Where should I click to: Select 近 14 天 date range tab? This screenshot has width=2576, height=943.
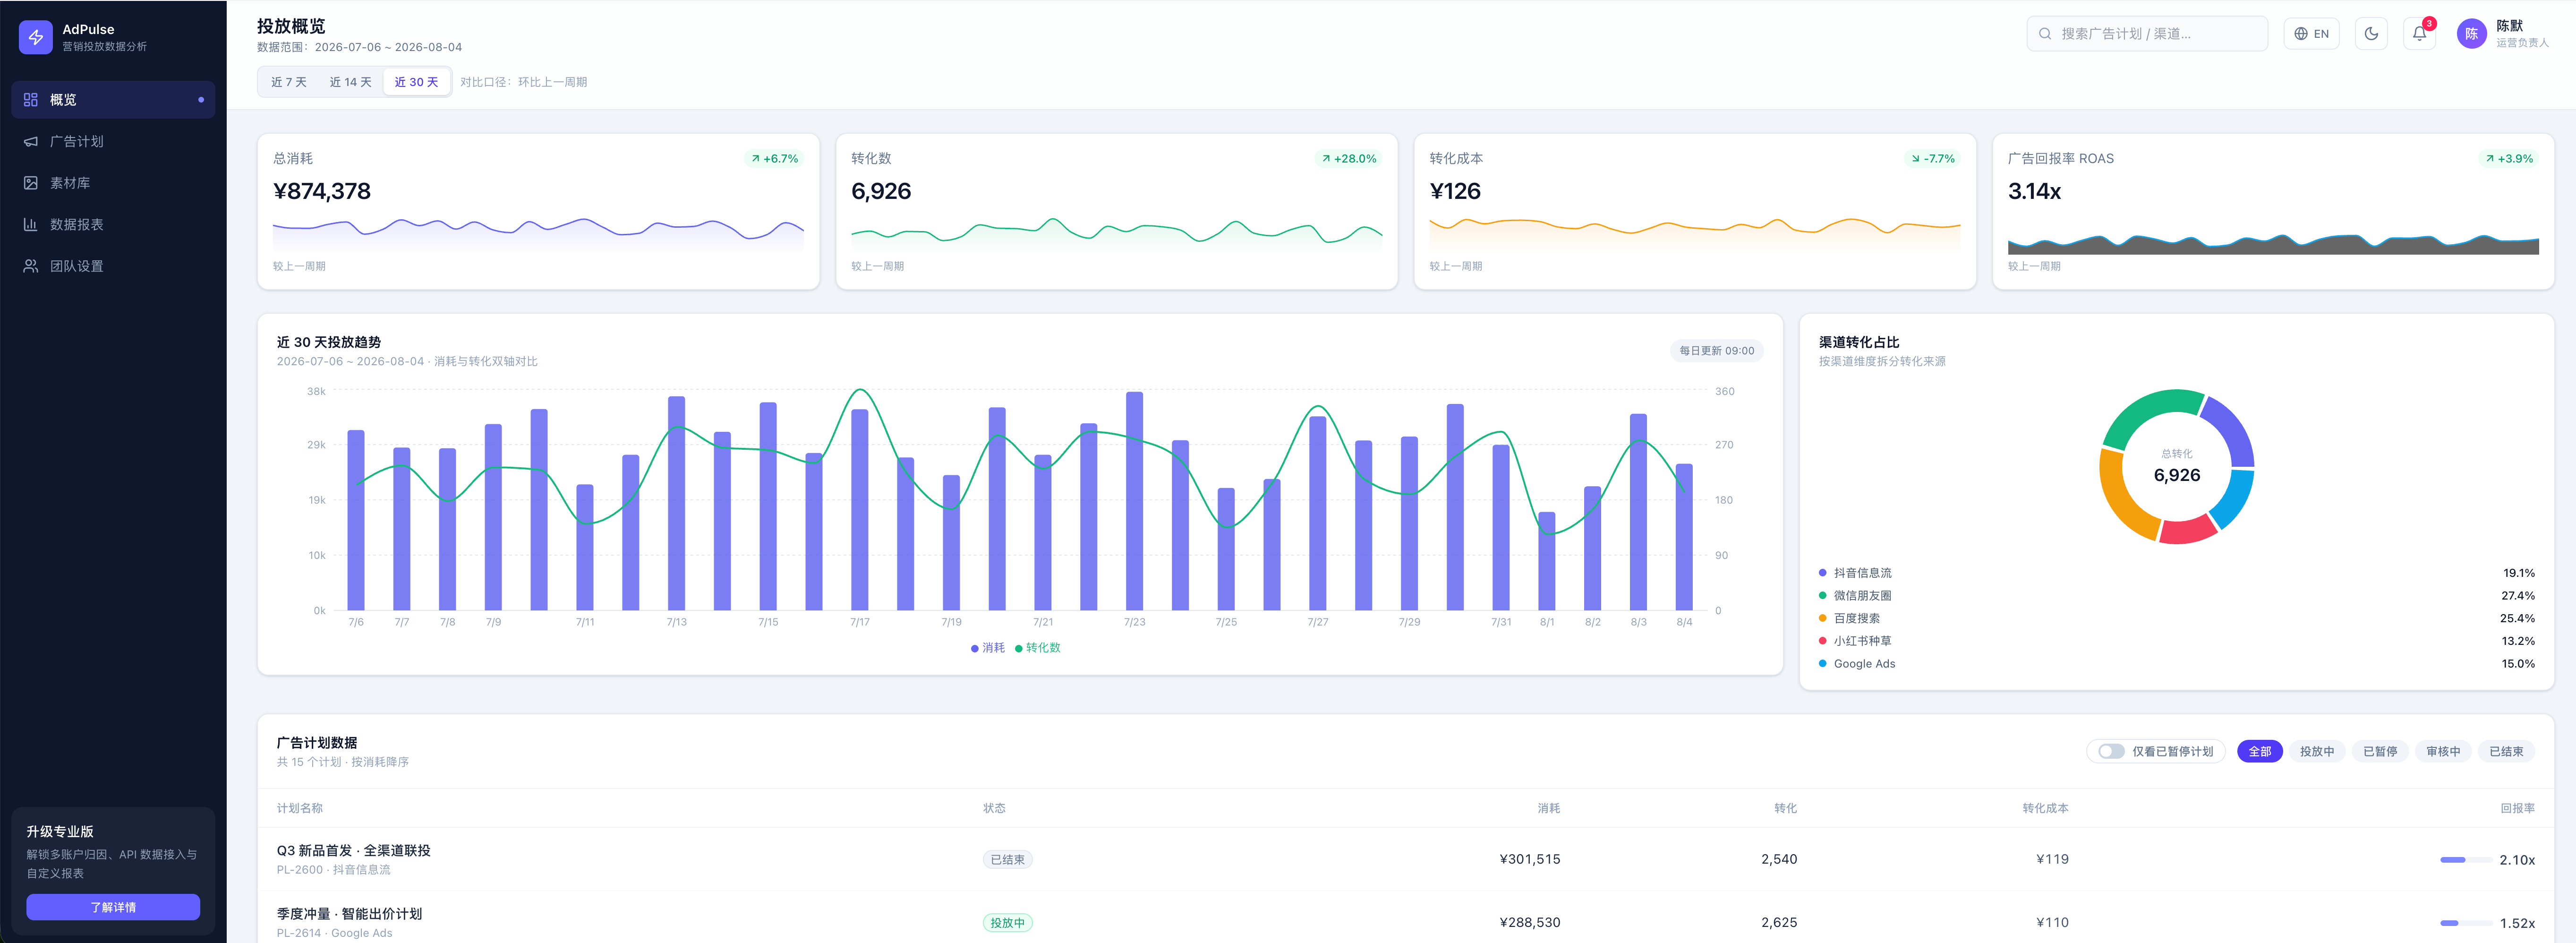click(351, 82)
